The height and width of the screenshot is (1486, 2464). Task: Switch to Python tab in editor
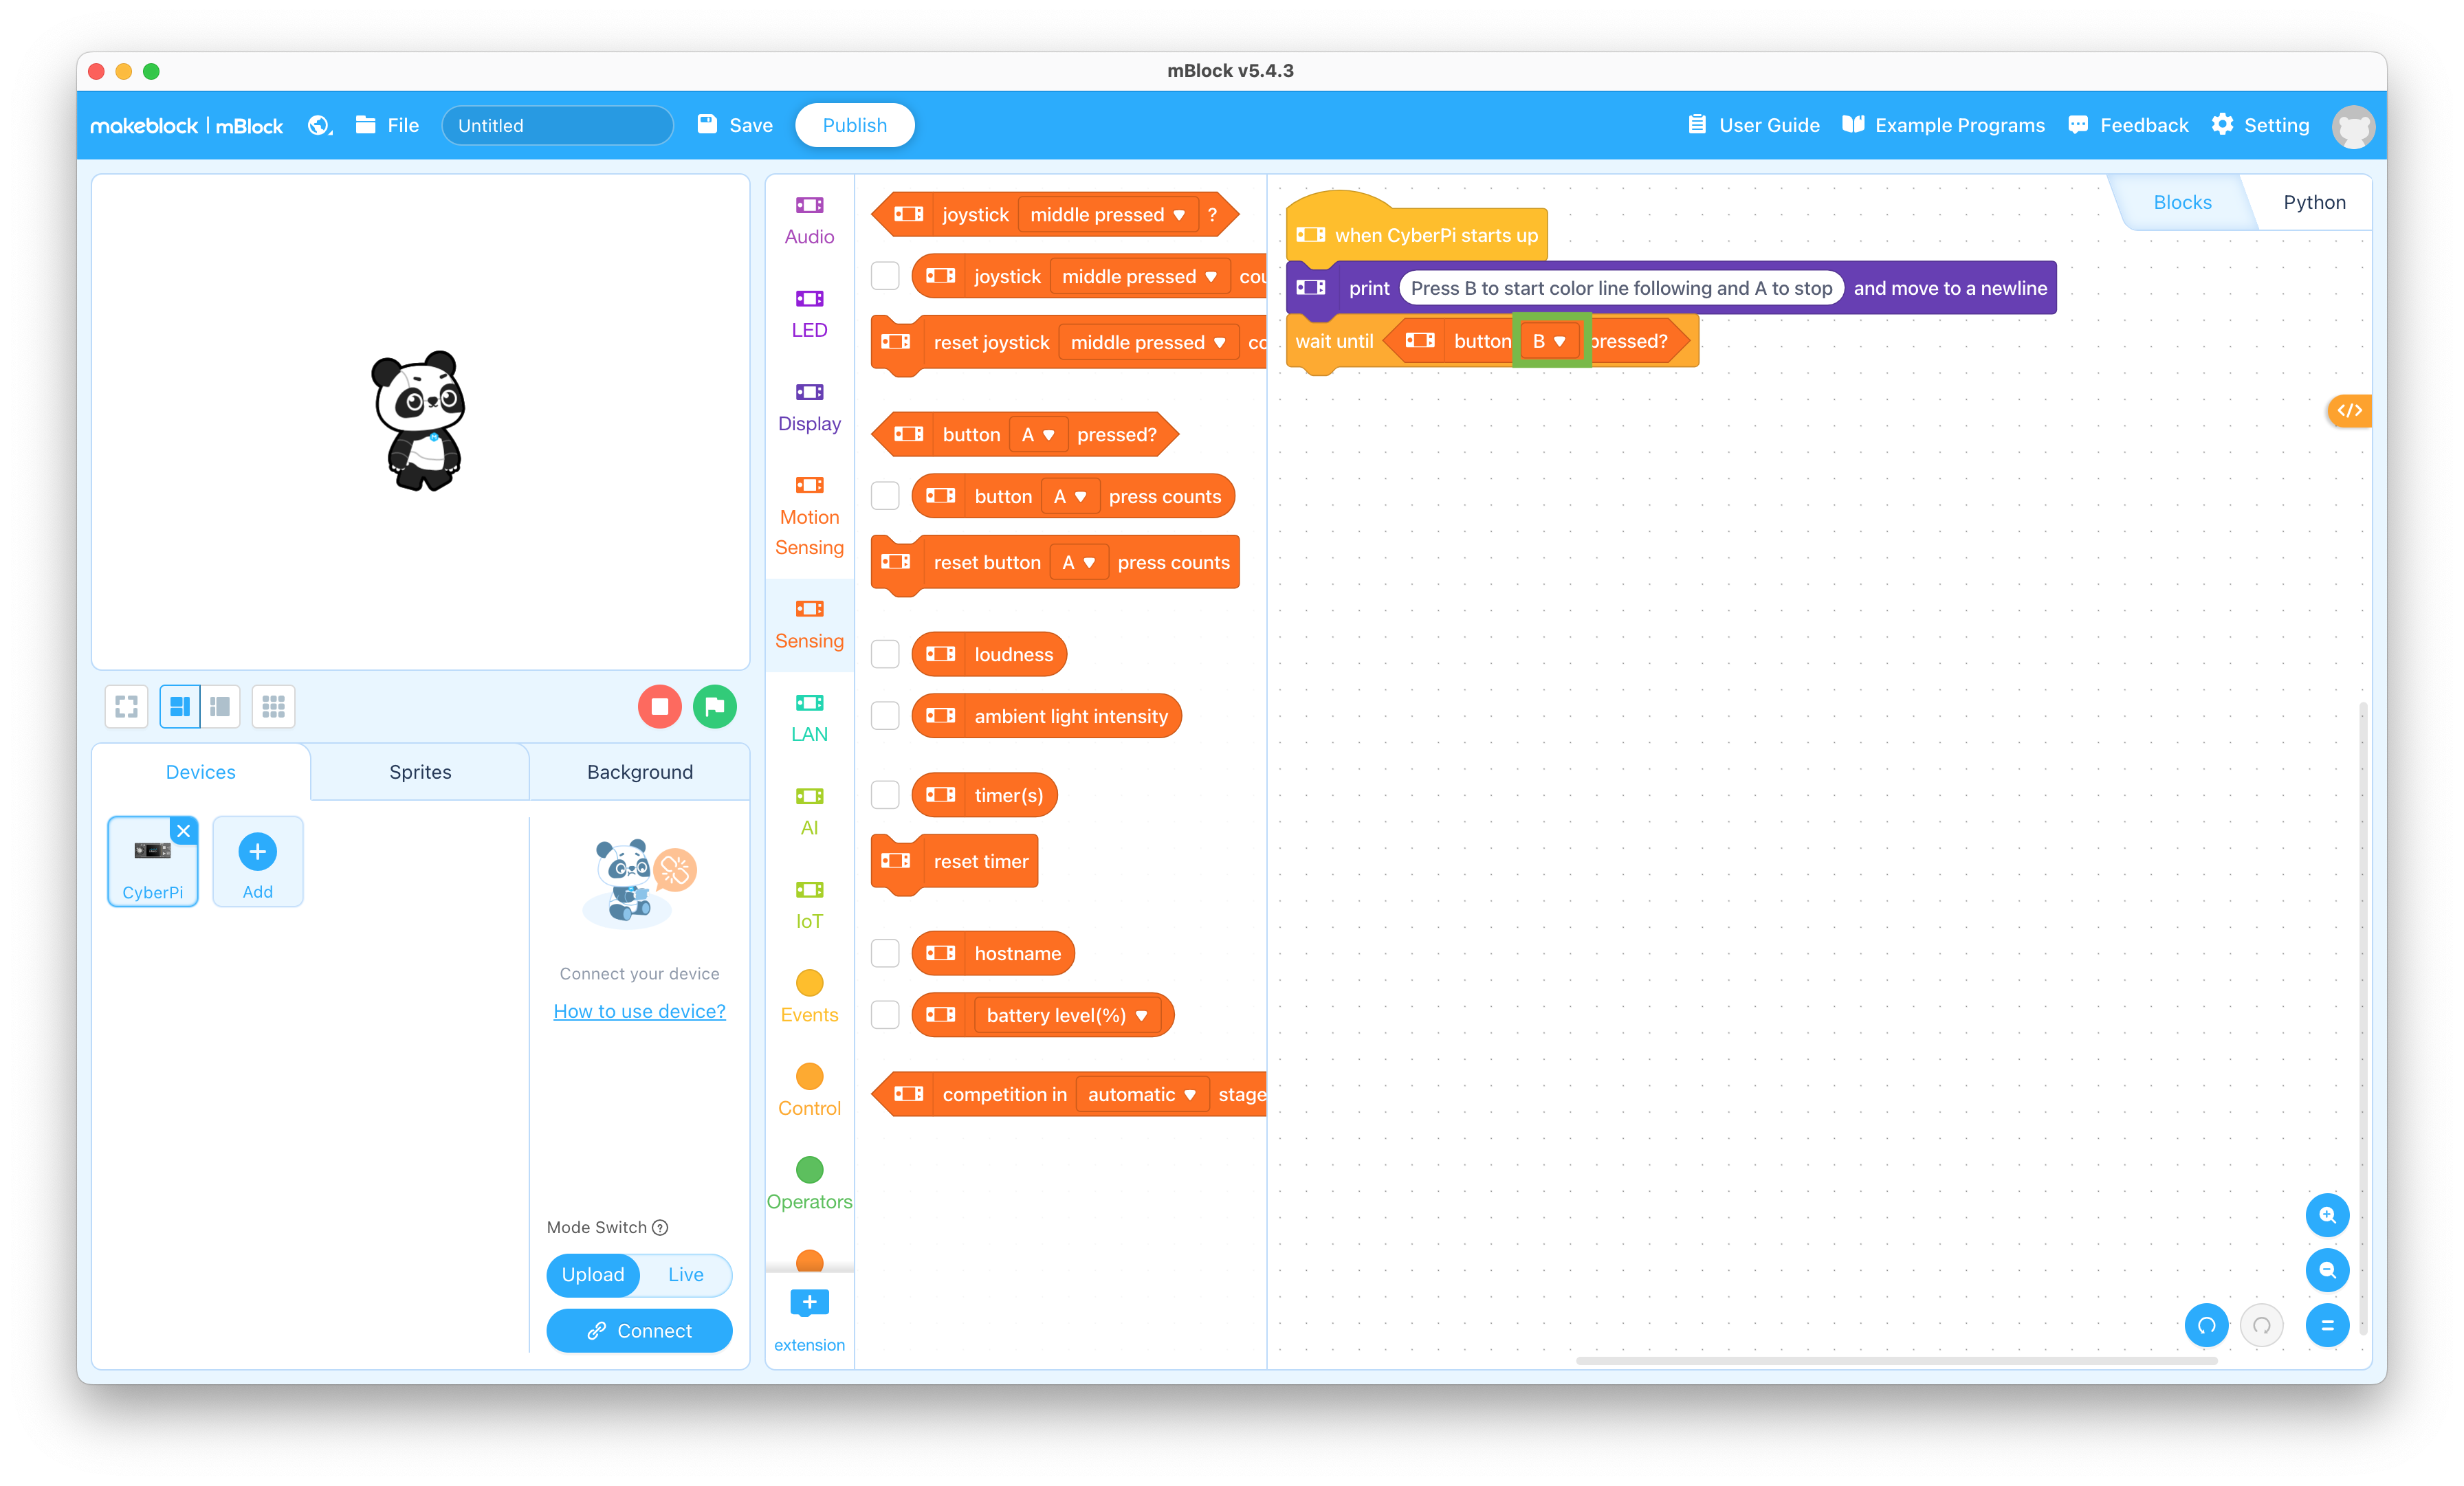click(x=2314, y=201)
